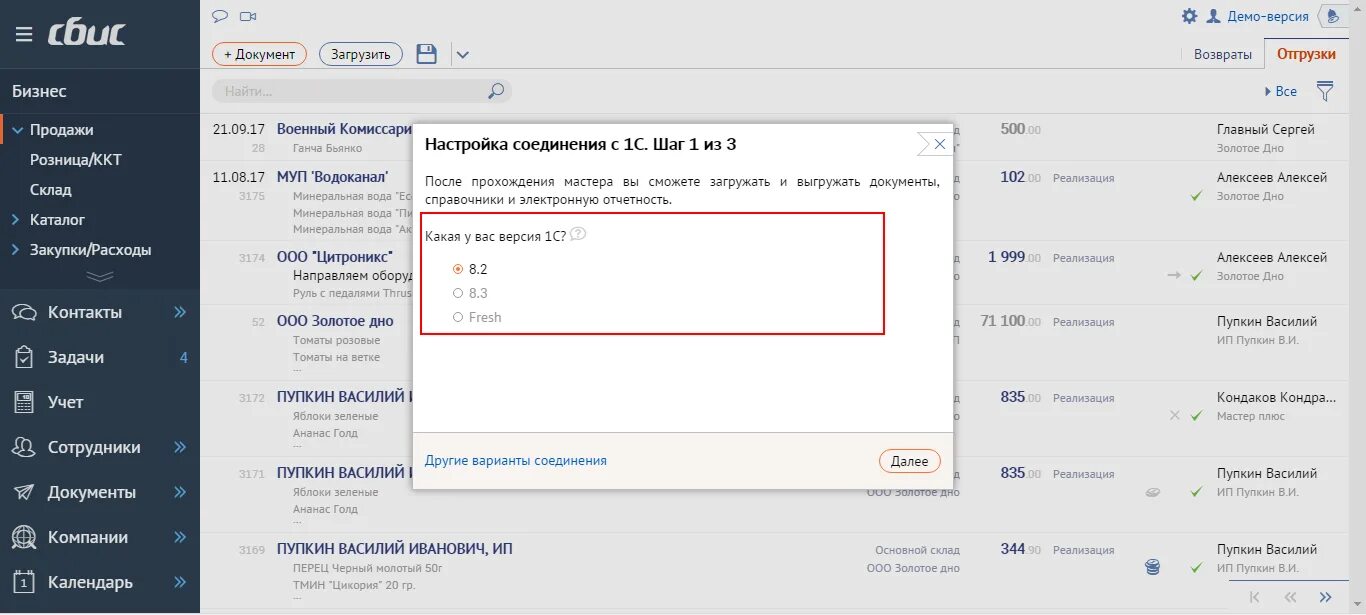Screen dimensions: 1366x615
Task: Open the chat bubble icon
Action: [220, 16]
